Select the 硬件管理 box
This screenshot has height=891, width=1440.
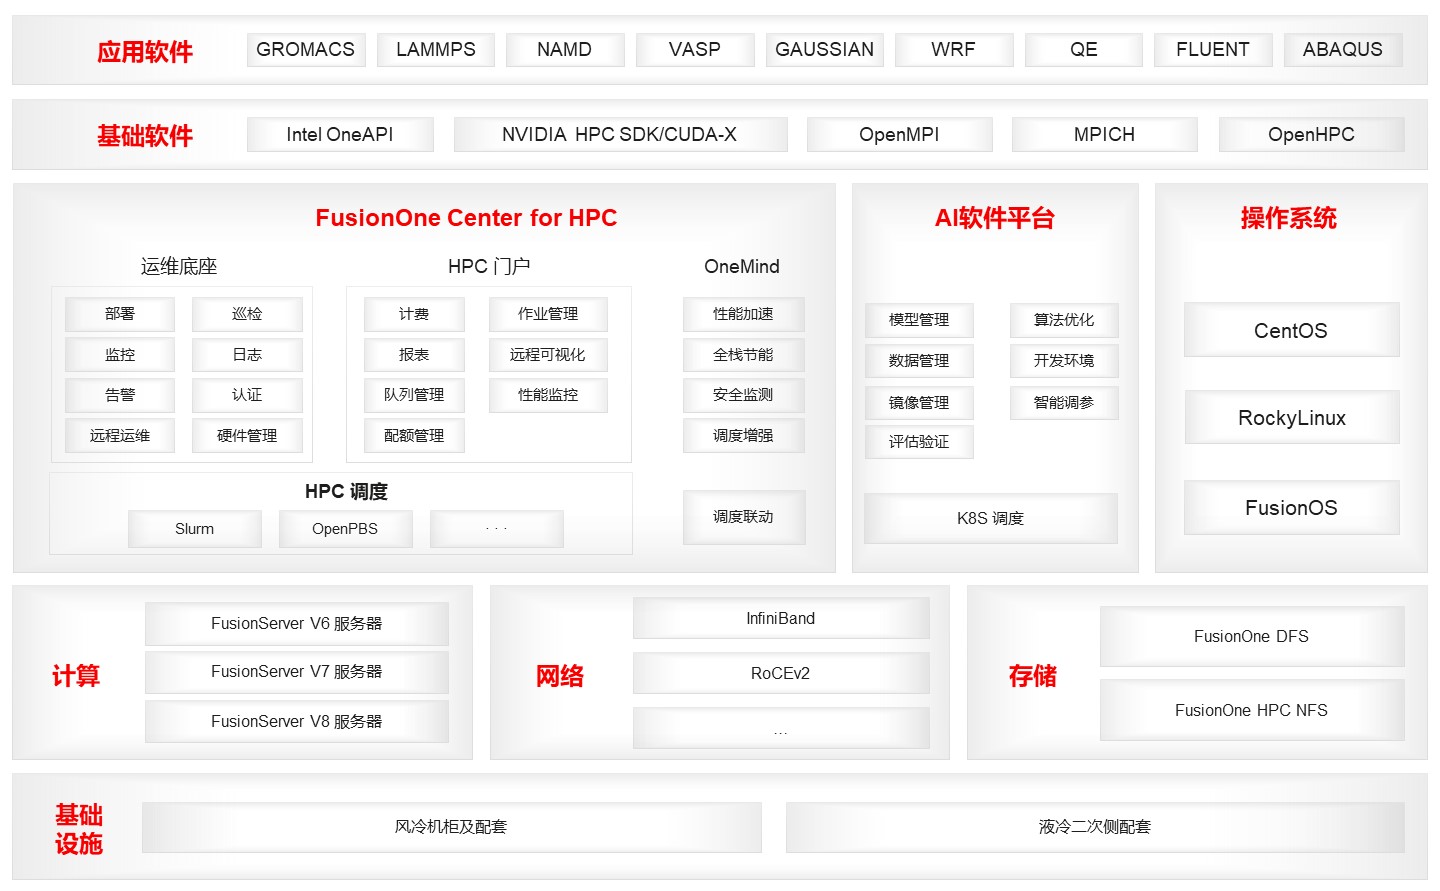click(x=247, y=436)
